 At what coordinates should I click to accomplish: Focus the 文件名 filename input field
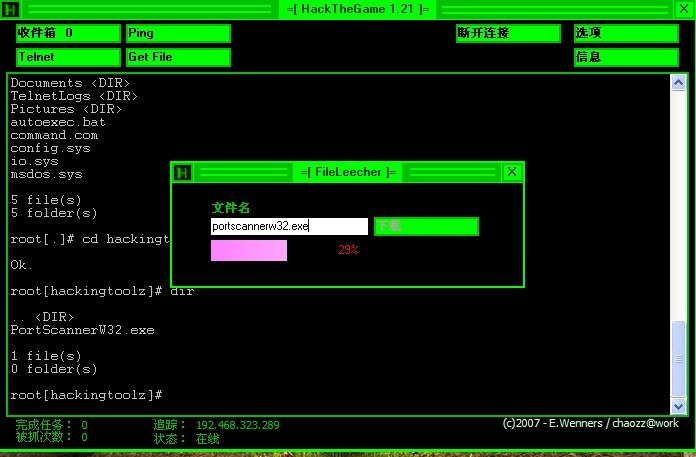289,226
